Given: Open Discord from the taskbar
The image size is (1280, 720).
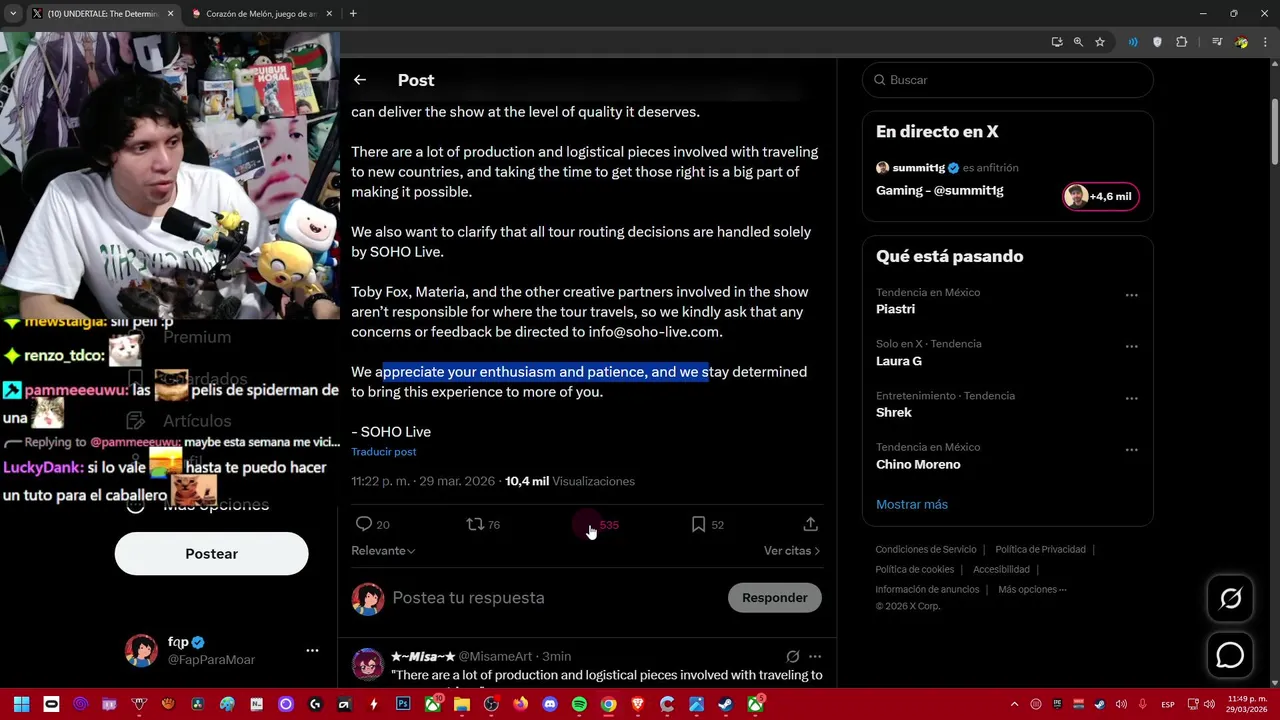Looking at the screenshot, I should (x=549, y=704).
